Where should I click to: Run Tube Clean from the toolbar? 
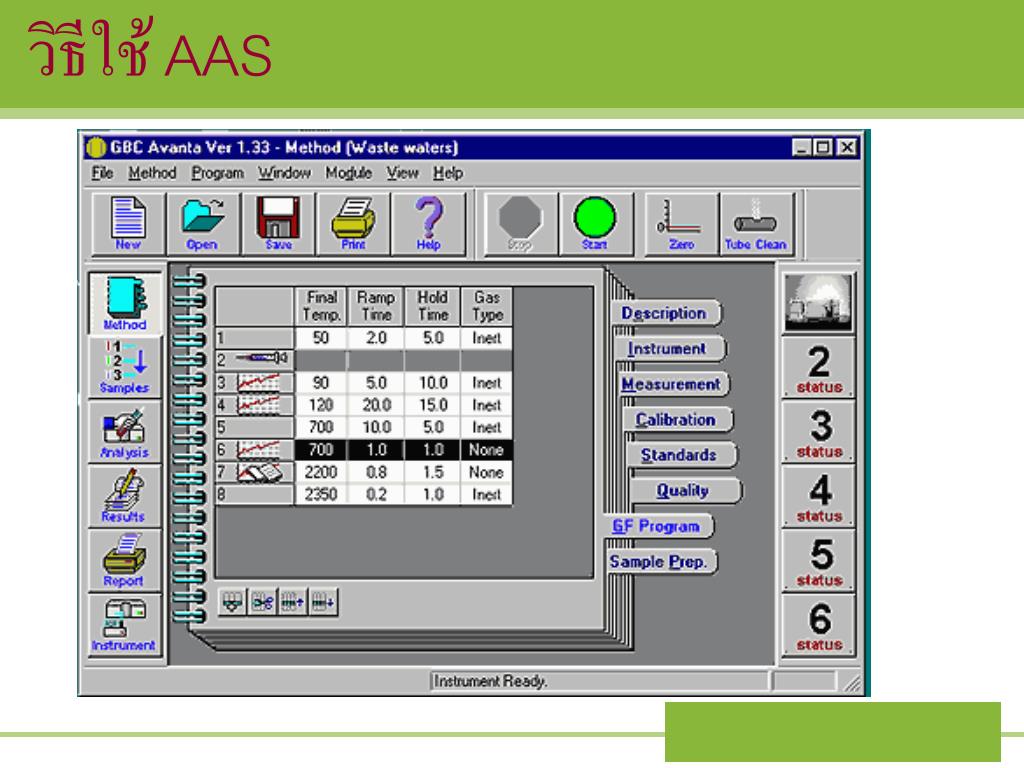756,223
